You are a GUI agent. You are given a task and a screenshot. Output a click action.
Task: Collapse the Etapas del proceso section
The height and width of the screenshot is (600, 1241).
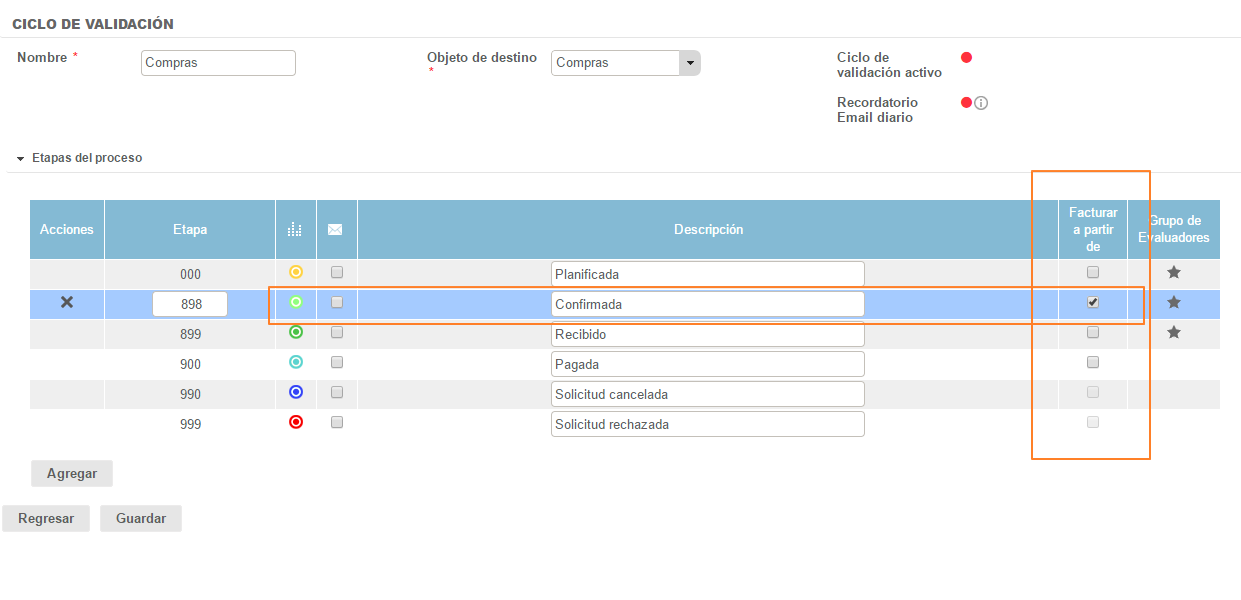21,158
